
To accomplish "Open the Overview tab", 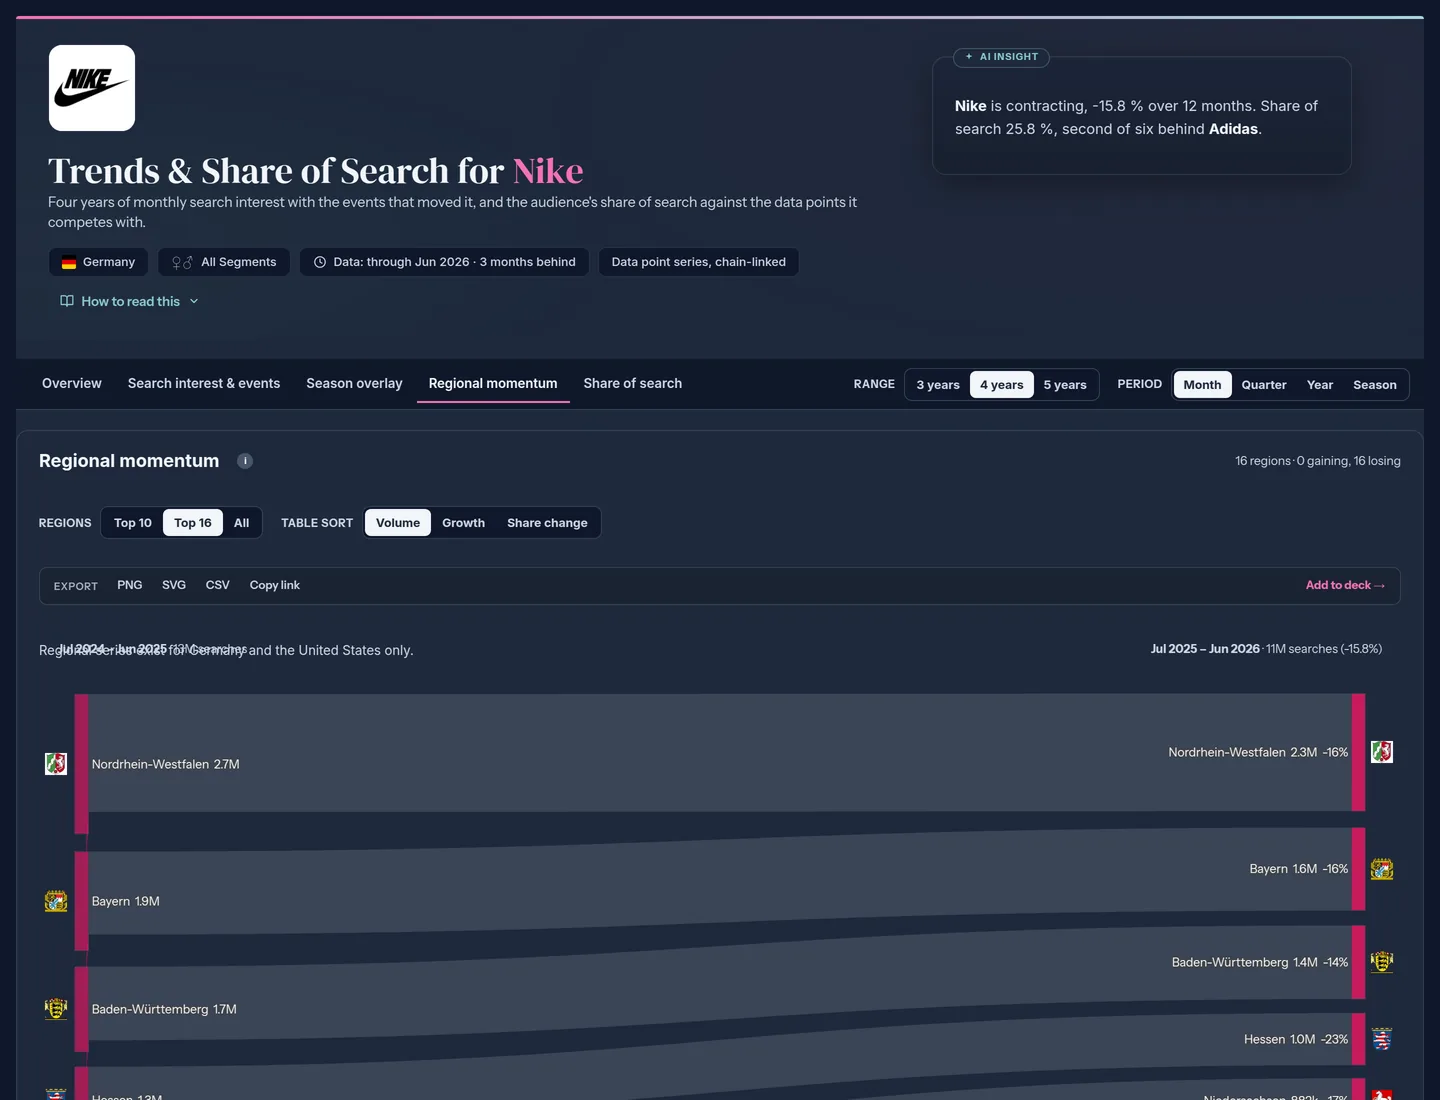I will click(72, 383).
